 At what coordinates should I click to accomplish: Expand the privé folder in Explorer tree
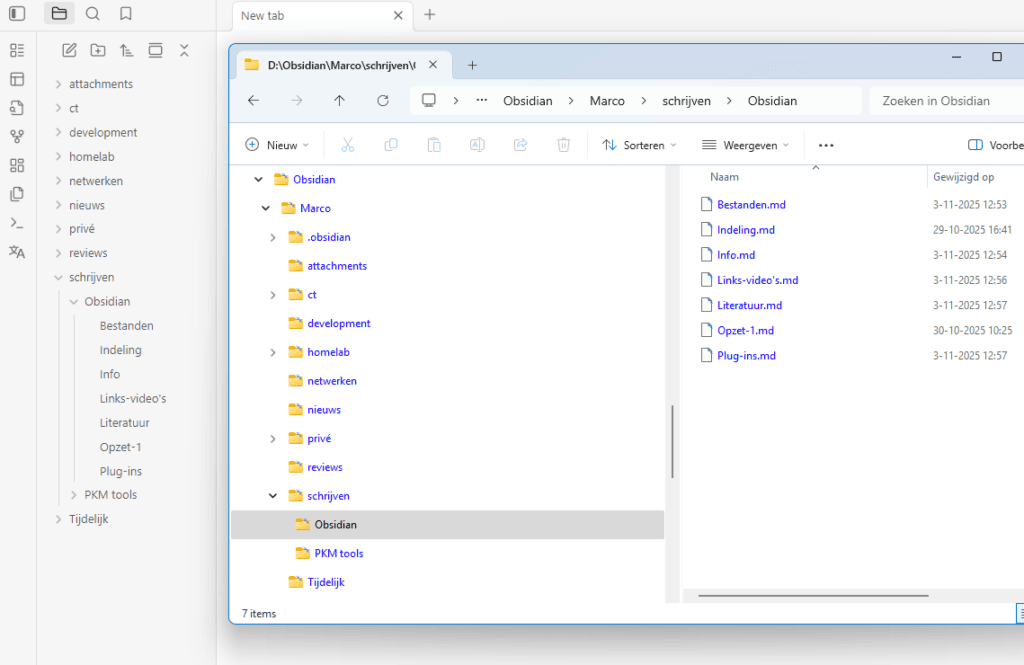273,438
